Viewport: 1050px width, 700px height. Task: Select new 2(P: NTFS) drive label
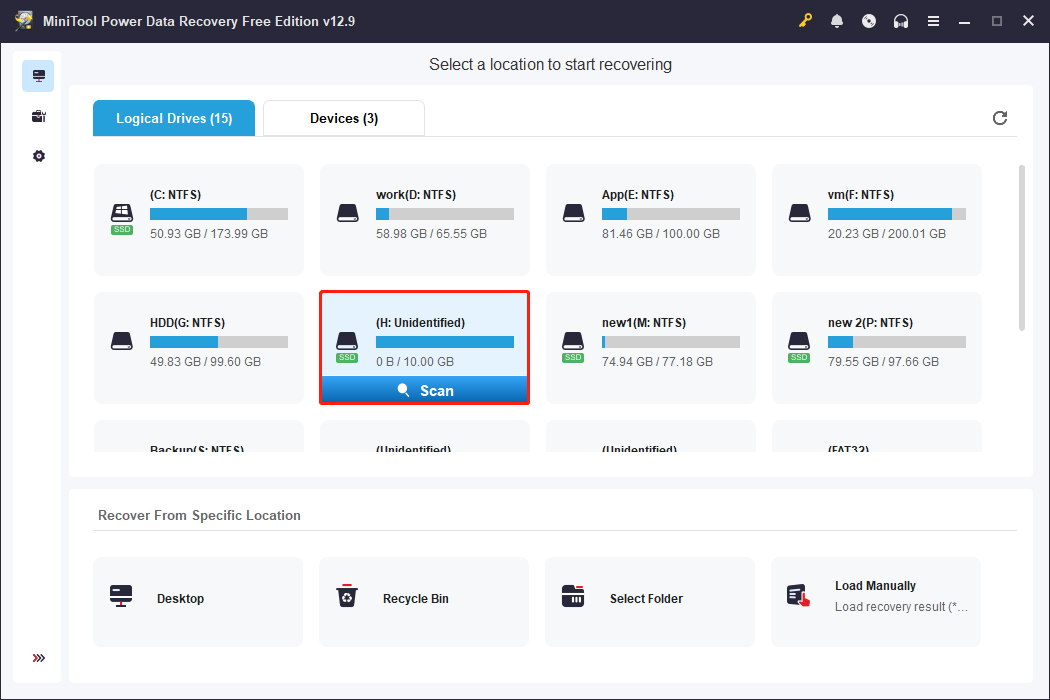[x=870, y=323]
